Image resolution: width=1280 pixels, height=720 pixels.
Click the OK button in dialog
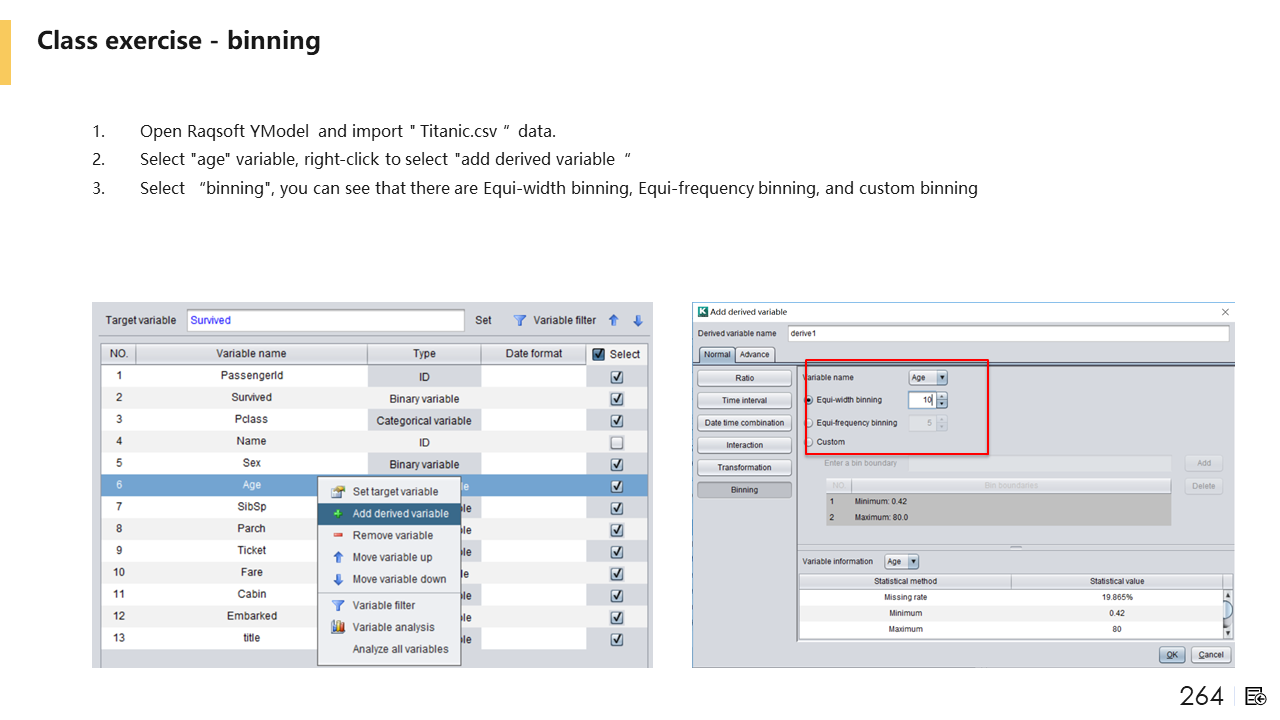(1172, 655)
